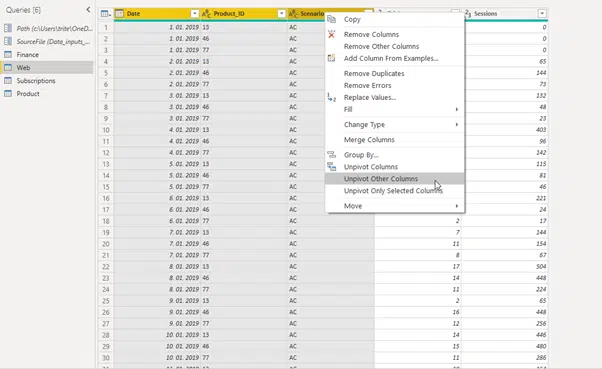Screen dimensions: 602x369
Task: Click the red X Remove Columns icon
Action: coord(331,35)
